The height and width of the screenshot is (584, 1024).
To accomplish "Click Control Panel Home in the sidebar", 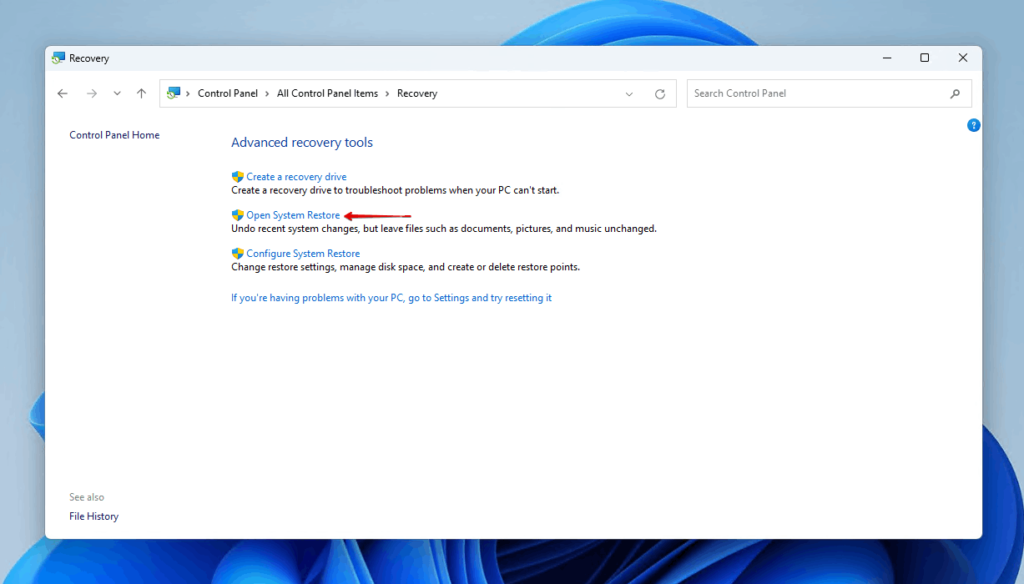I will click(x=114, y=134).
